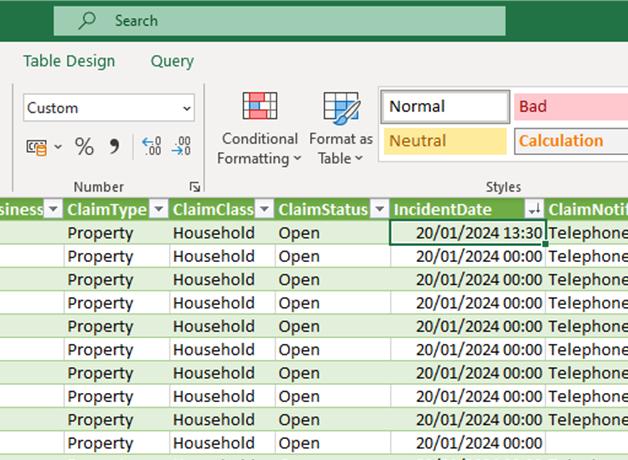628x460 pixels.
Task: Click the Percent Style icon
Action: (x=84, y=147)
